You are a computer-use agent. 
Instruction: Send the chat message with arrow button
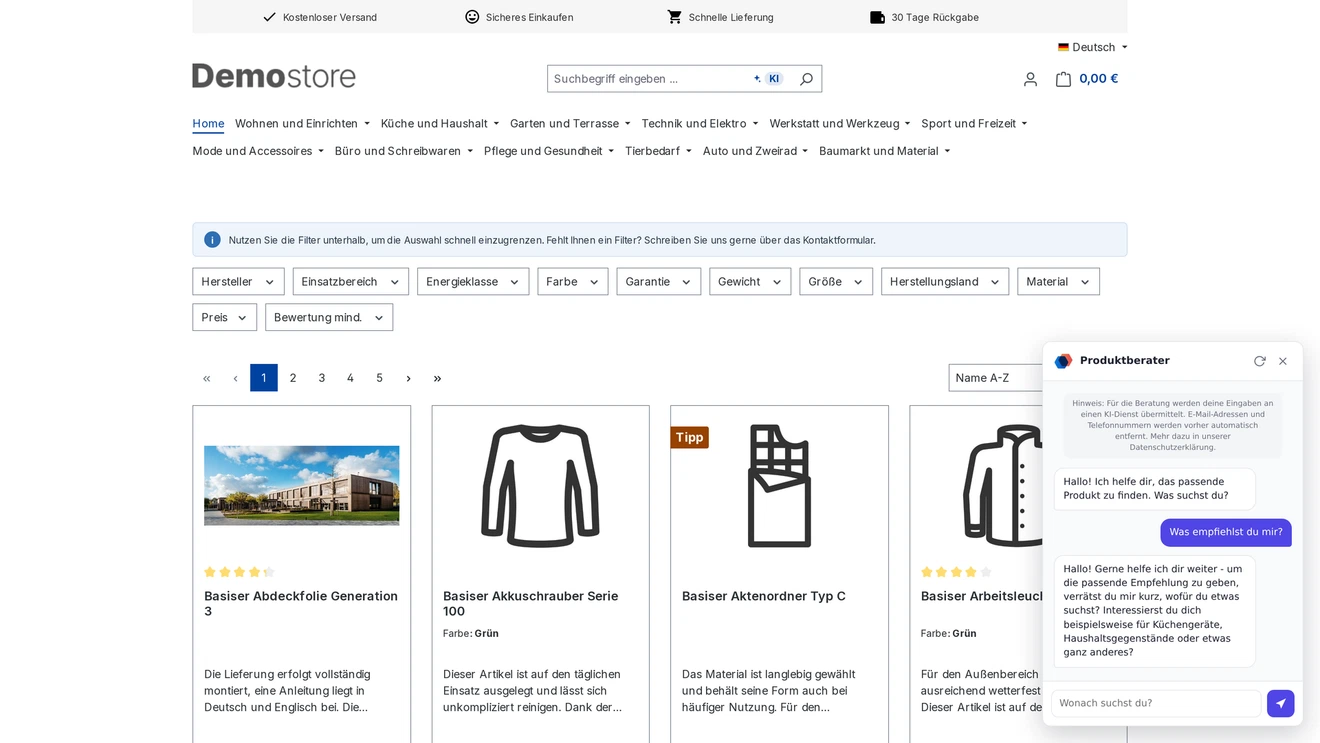point(1280,703)
